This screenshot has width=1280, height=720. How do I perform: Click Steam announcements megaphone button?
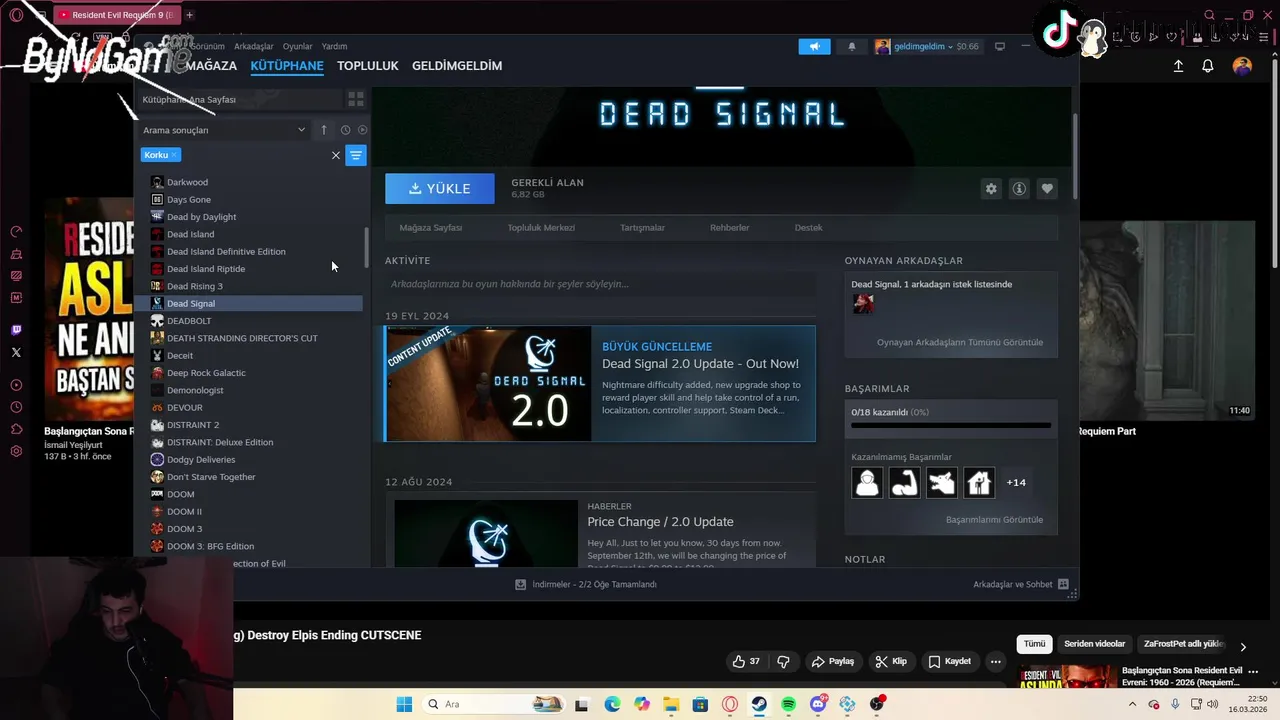[x=814, y=46]
